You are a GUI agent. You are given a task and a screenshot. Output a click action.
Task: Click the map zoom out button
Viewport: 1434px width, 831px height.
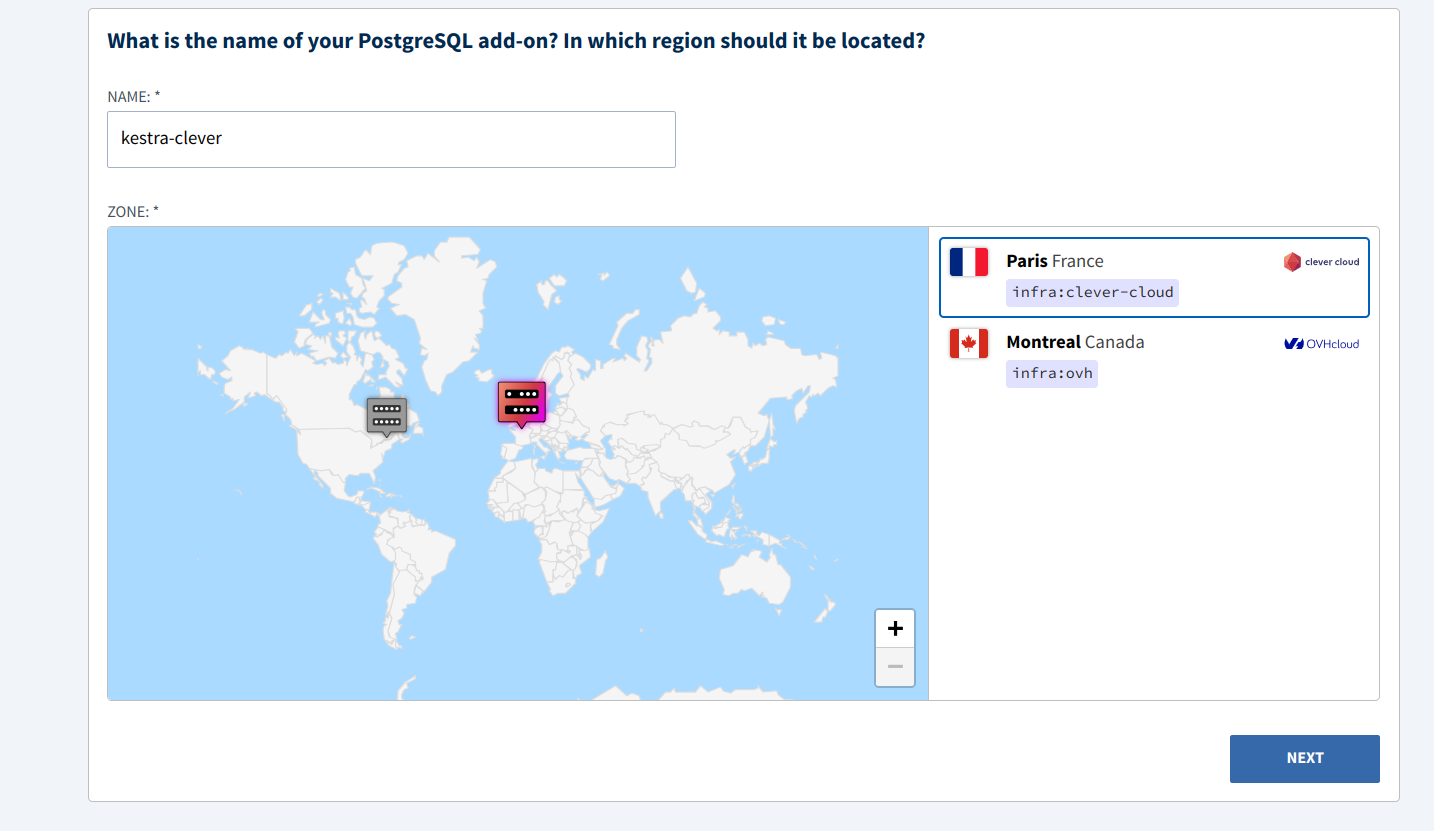[x=894, y=667]
